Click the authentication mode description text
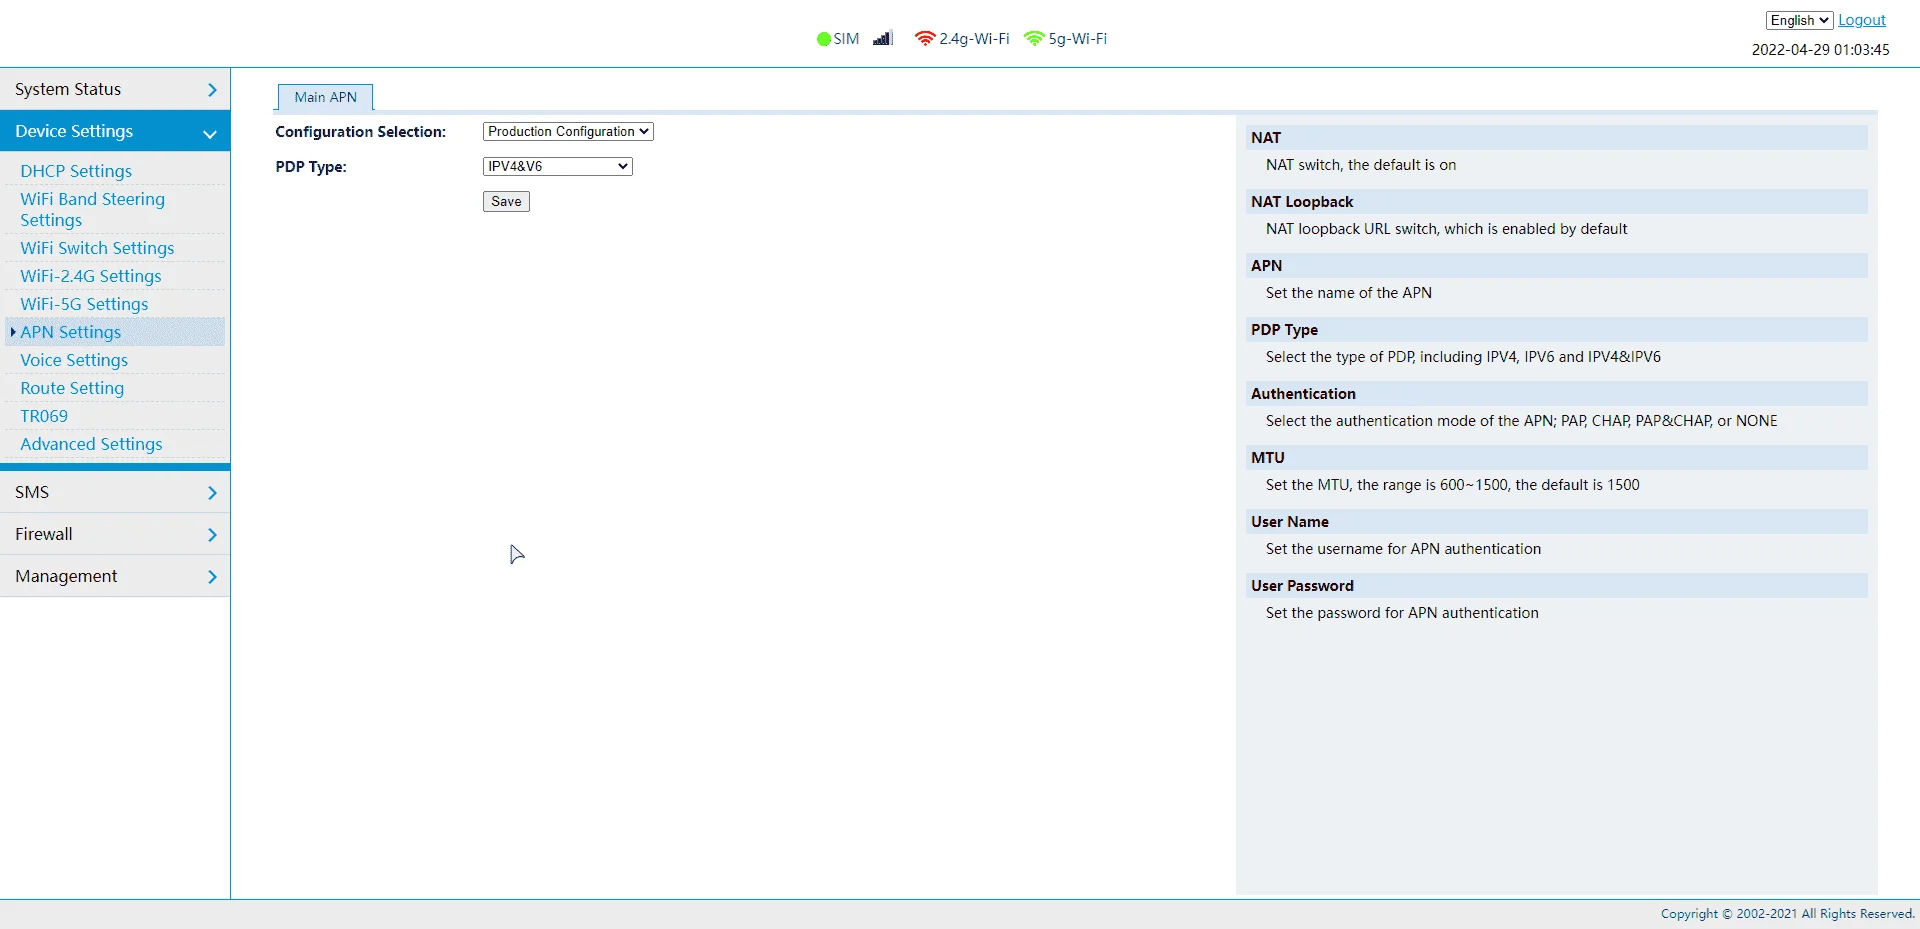This screenshot has height=929, width=1920. tap(1521, 421)
